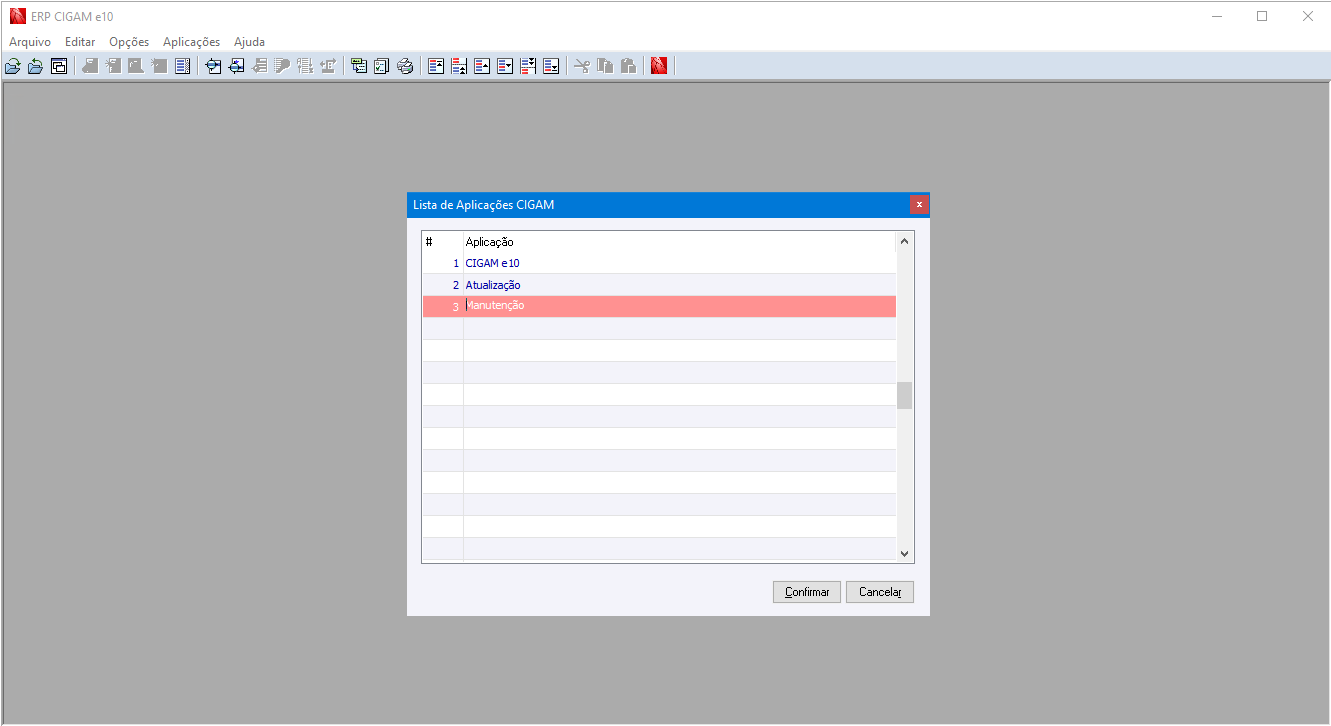Open the Opções menu
This screenshot has width=1331, height=726.
pyautogui.click(x=129, y=42)
